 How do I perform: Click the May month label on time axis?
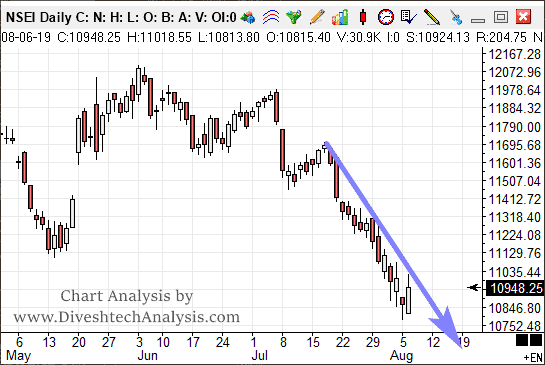(x=18, y=356)
